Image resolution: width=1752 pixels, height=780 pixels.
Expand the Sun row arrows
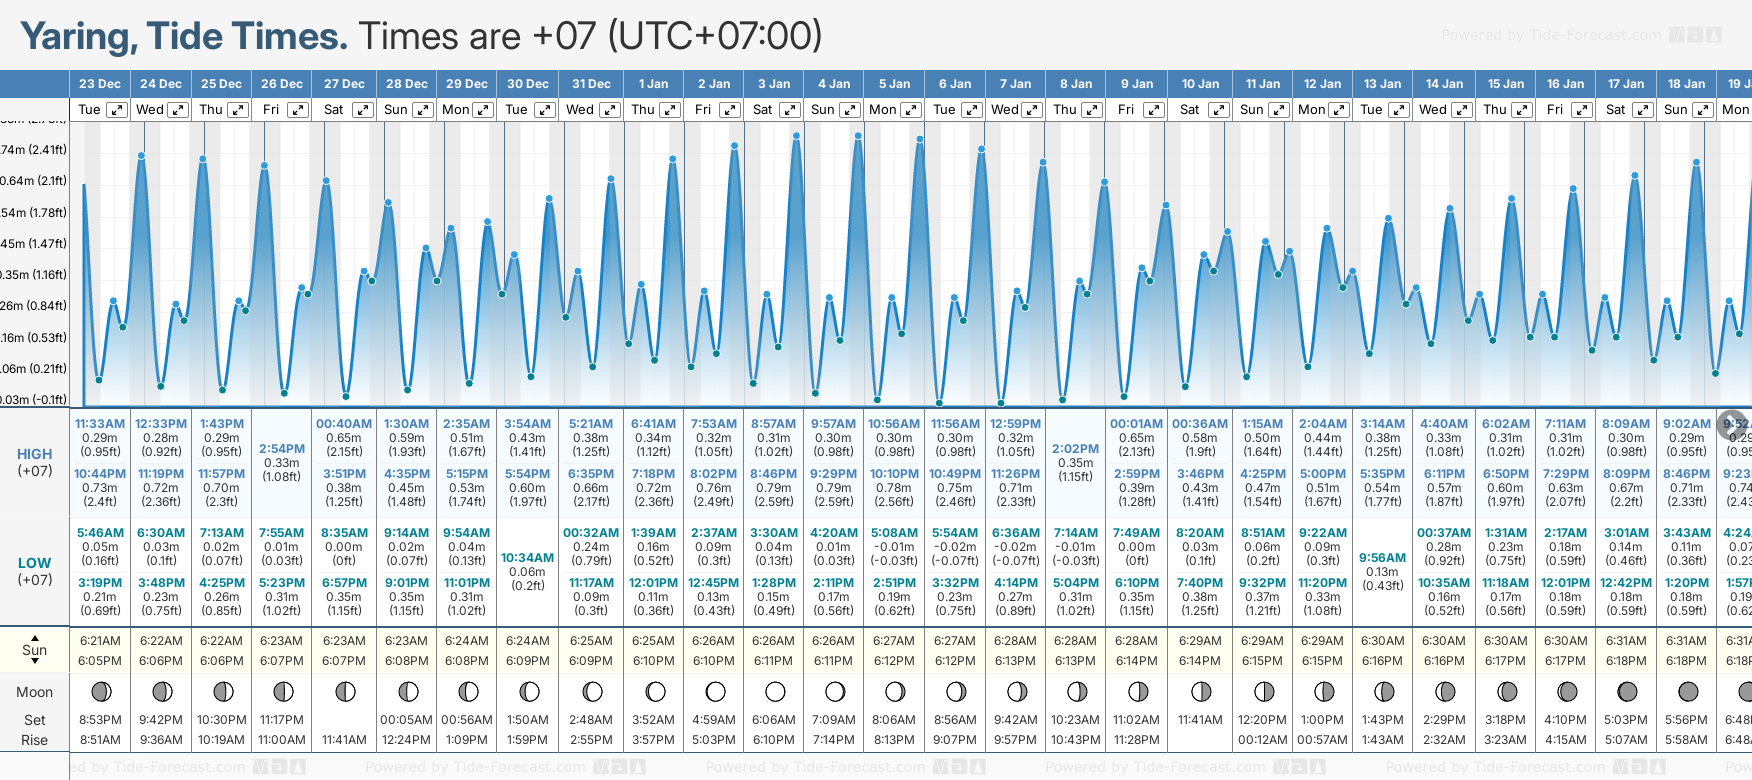pos(35,649)
